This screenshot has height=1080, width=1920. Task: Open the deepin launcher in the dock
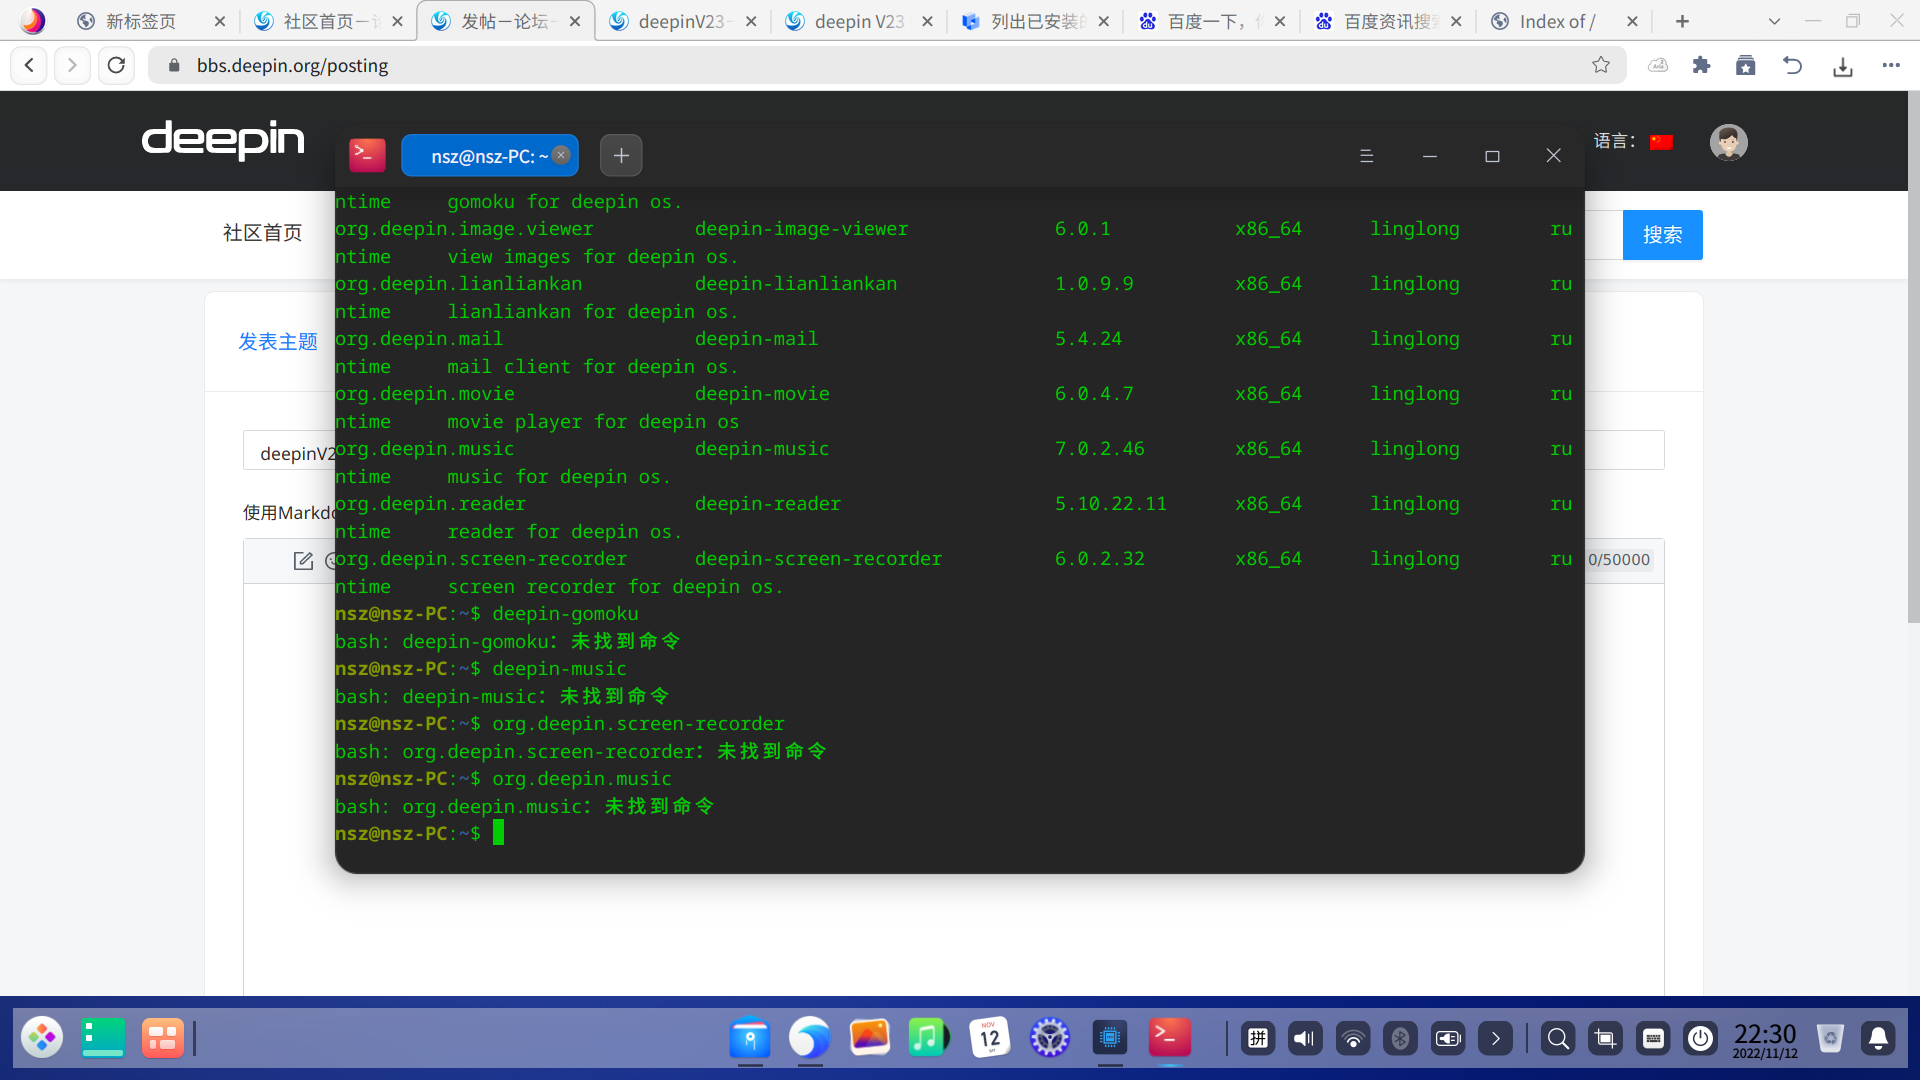point(42,1038)
